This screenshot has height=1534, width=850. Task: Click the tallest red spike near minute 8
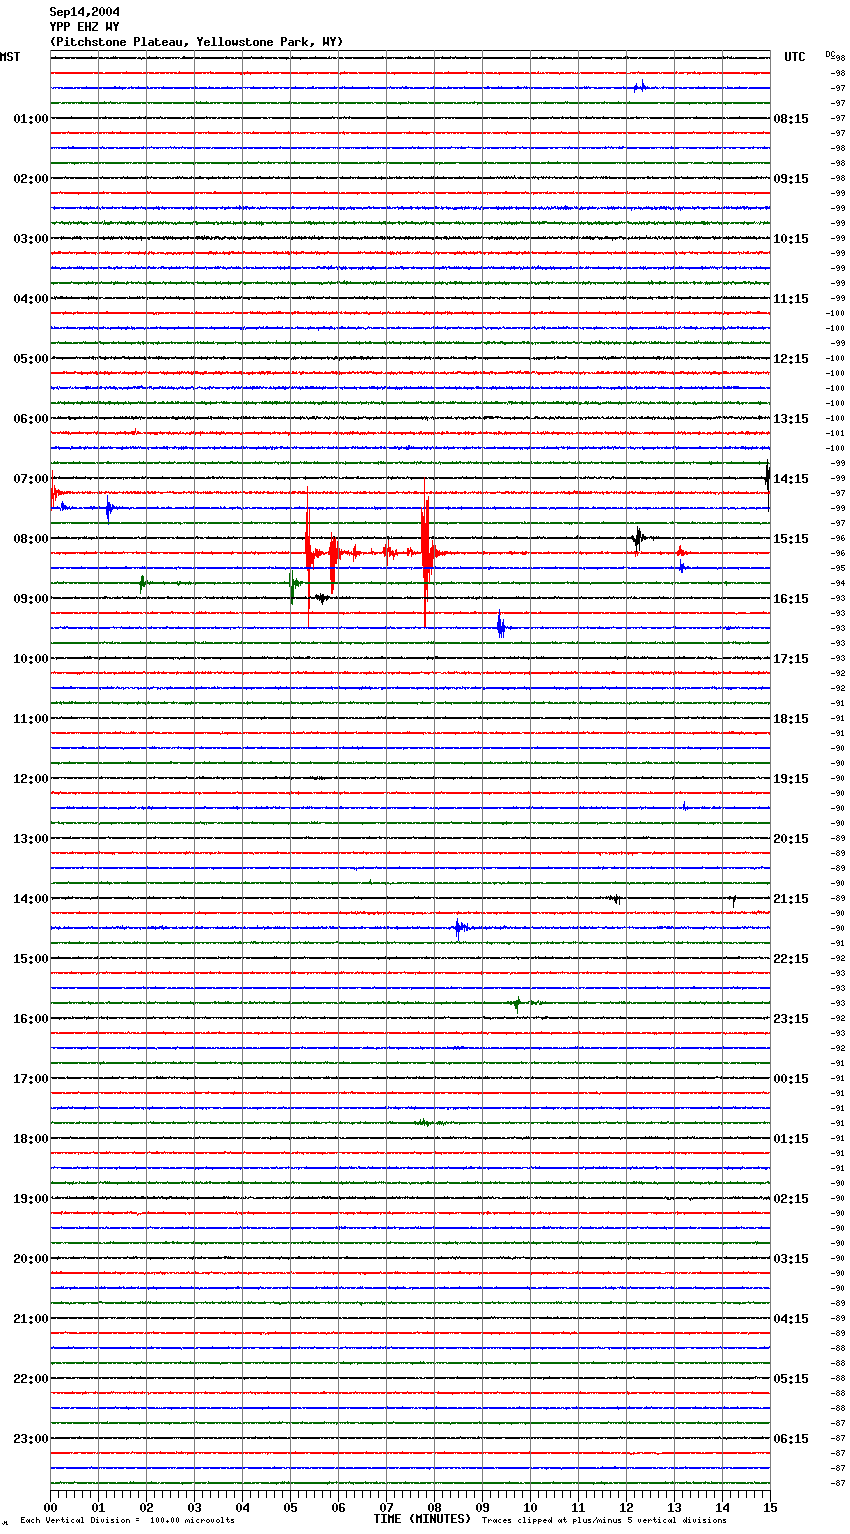tap(426, 552)
